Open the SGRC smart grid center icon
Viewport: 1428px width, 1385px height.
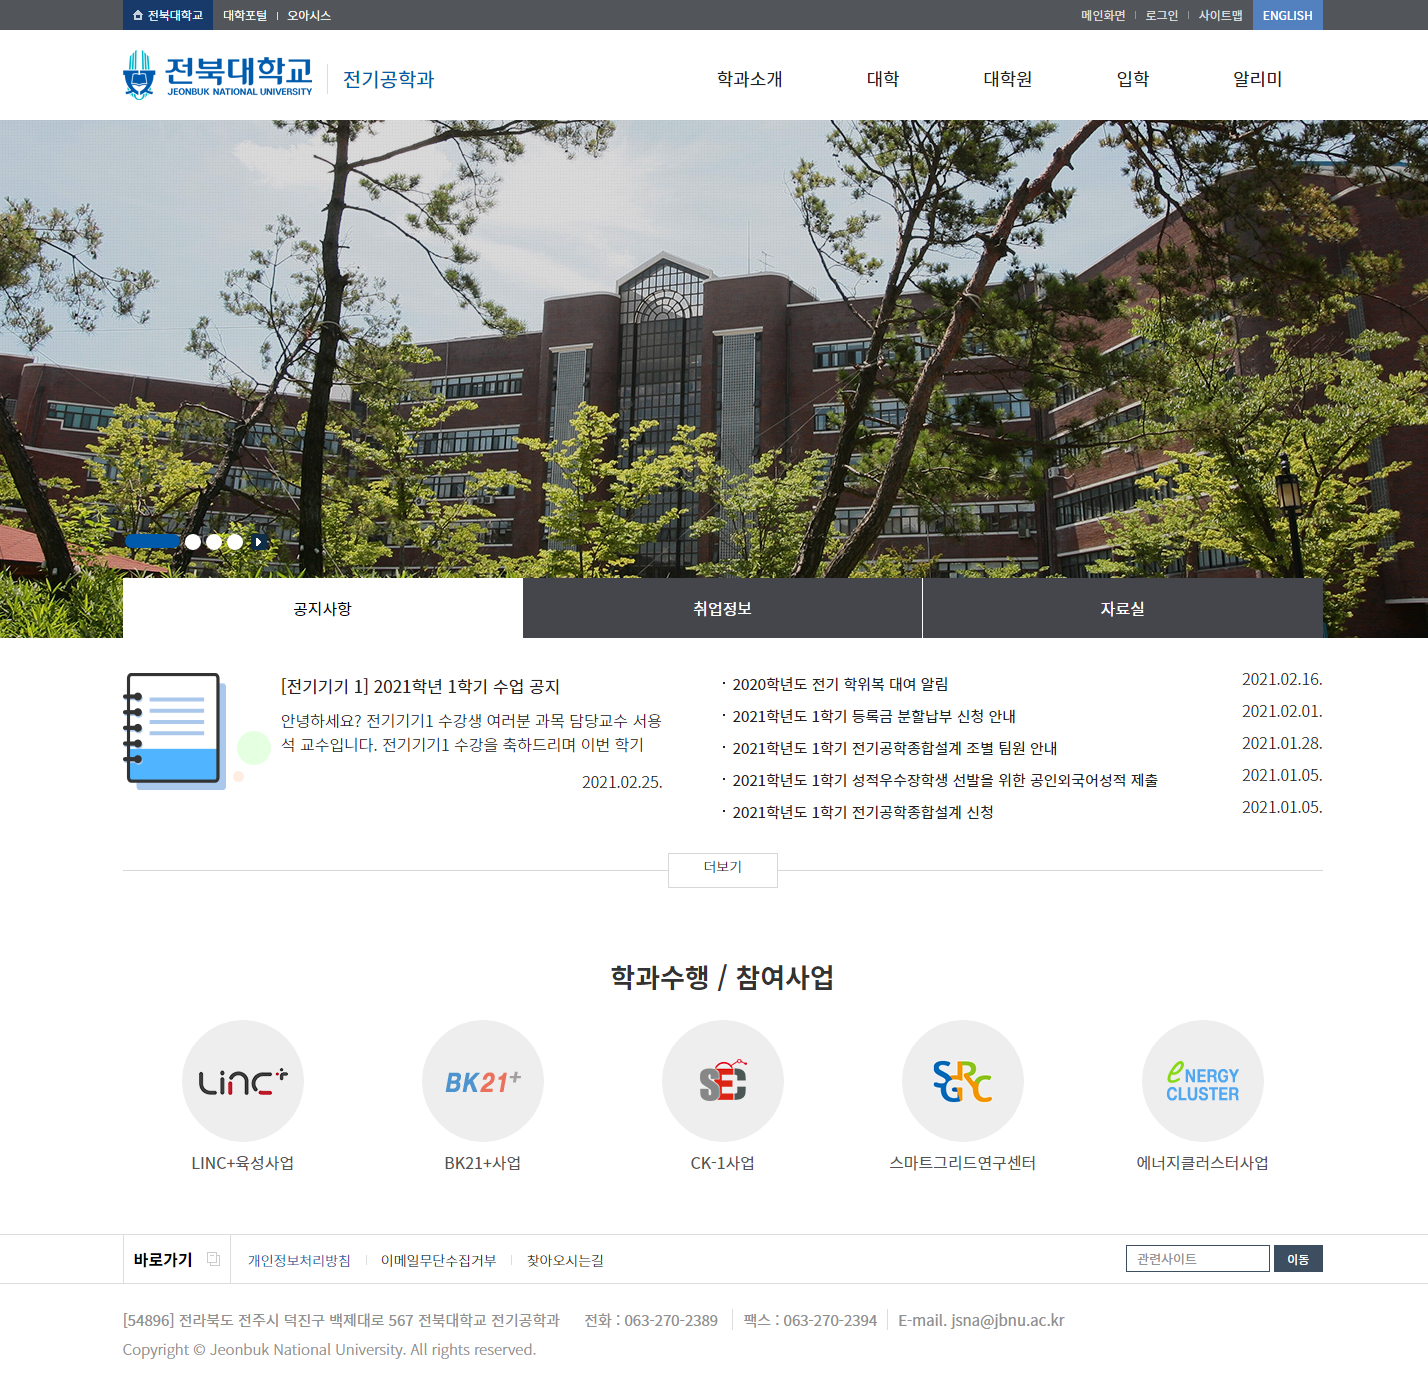(963, 1081)
